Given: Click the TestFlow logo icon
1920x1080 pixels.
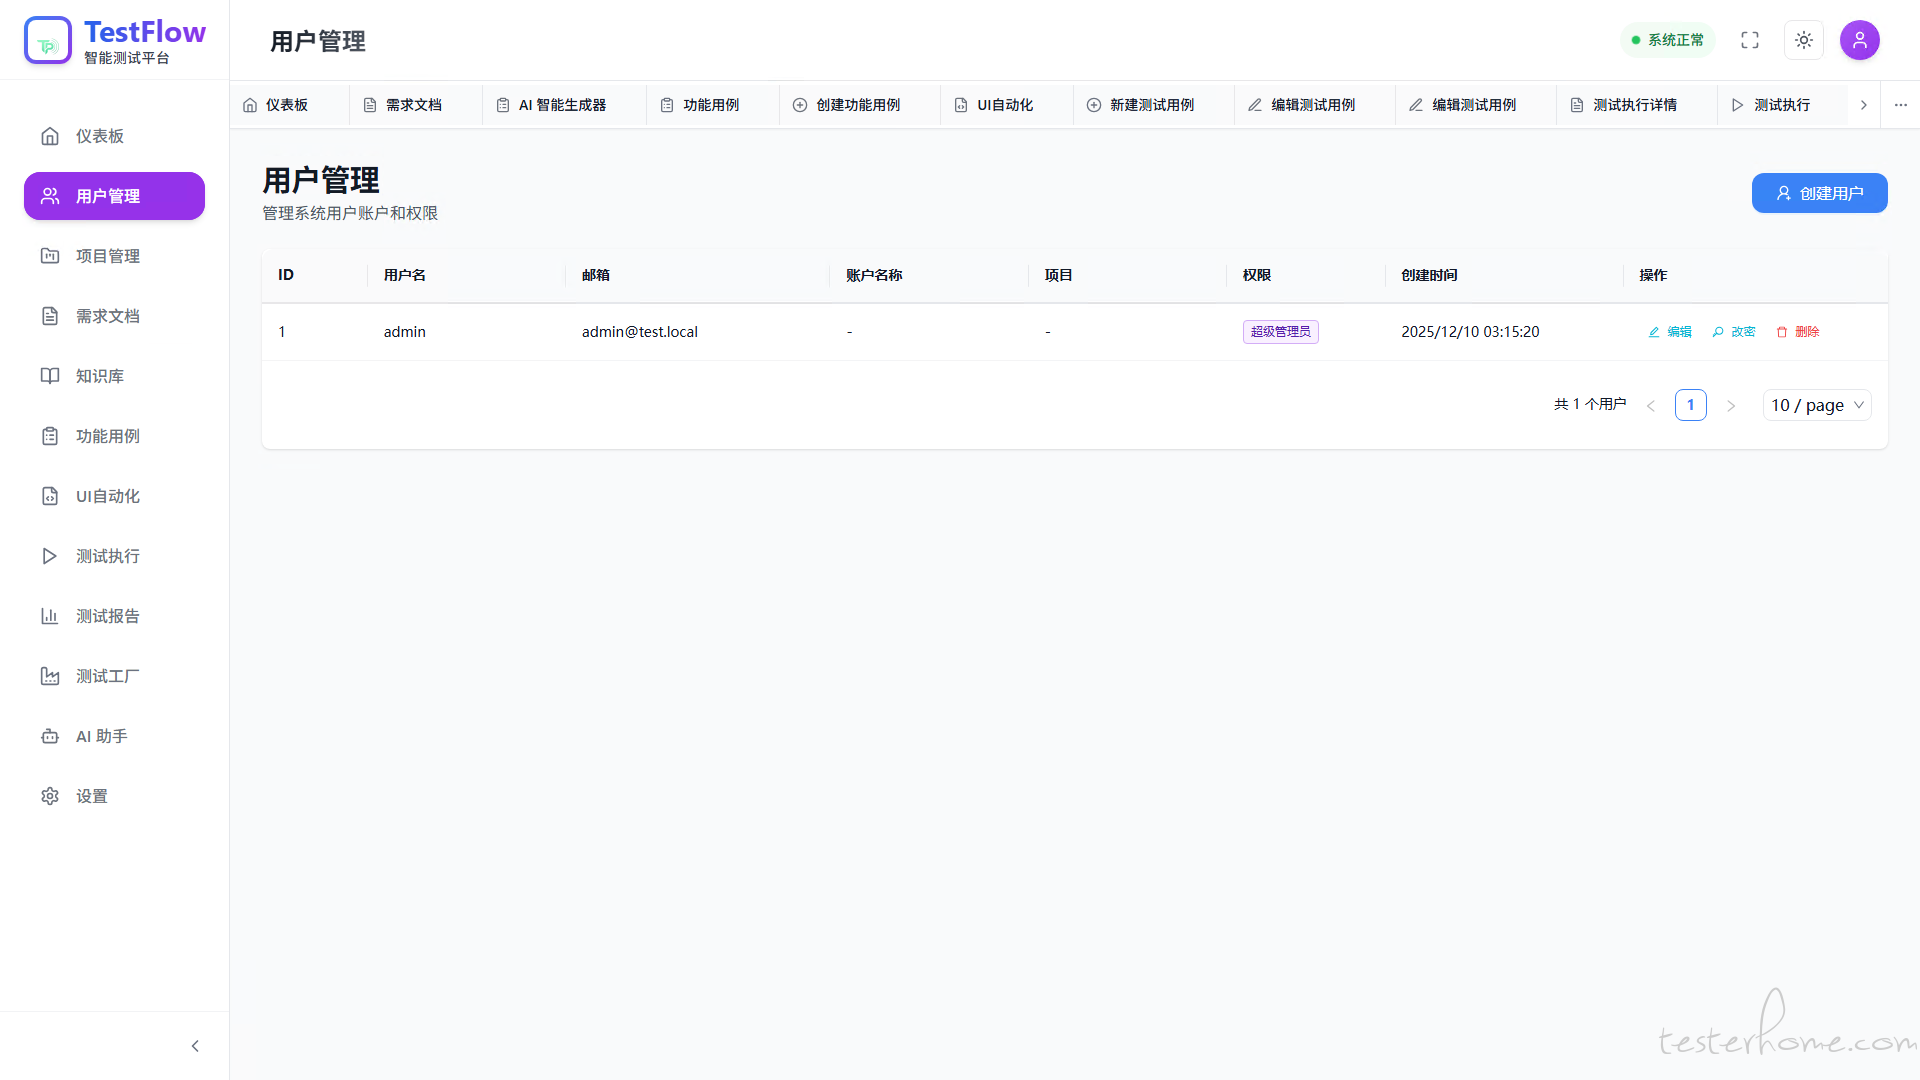Looking at the screenshot, I should coord(48,41).
